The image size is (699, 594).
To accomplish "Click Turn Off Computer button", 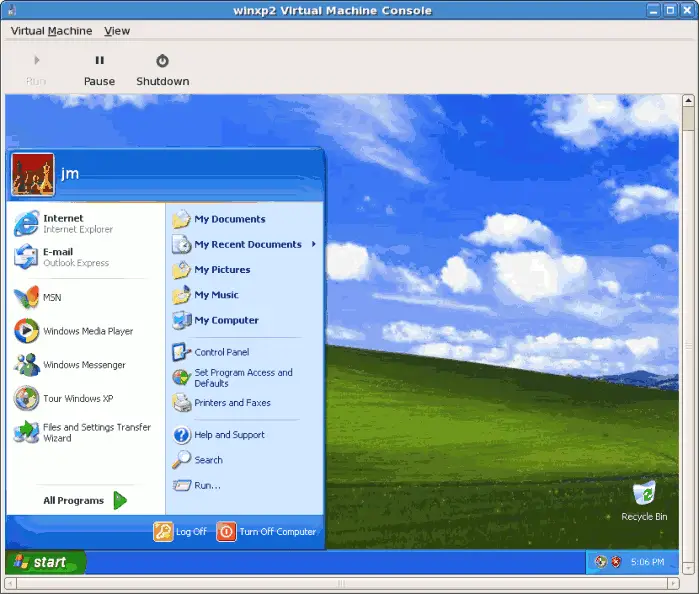I will click(266, 532).
